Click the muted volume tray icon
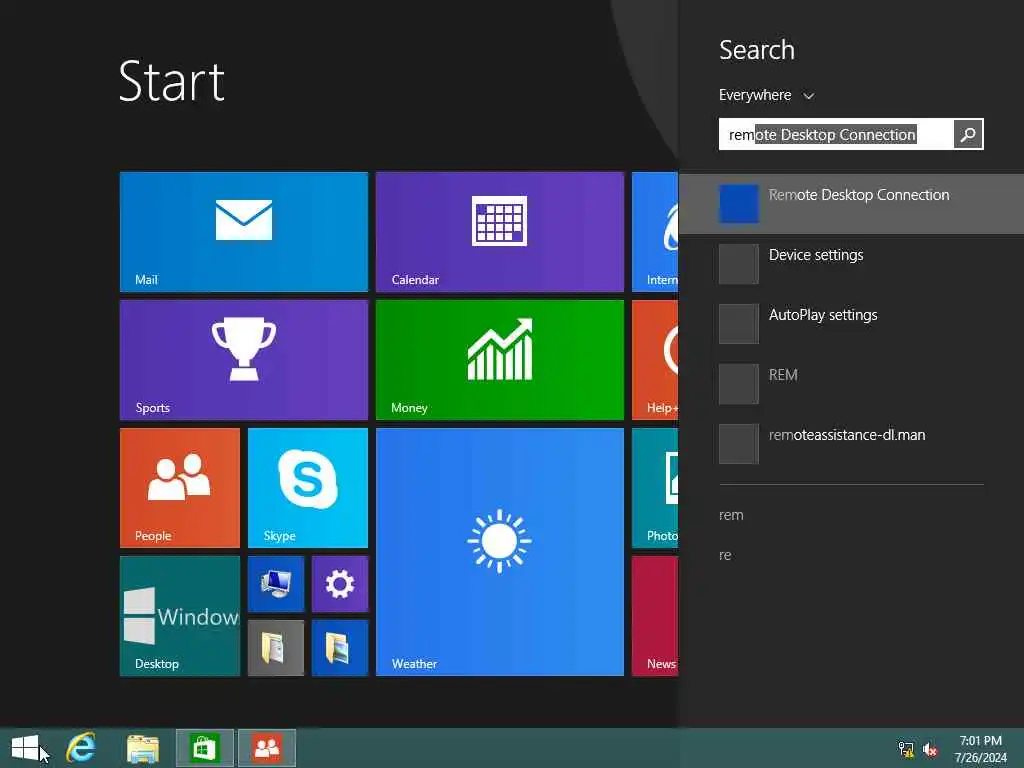The image size is (1024, 768). 930,750
